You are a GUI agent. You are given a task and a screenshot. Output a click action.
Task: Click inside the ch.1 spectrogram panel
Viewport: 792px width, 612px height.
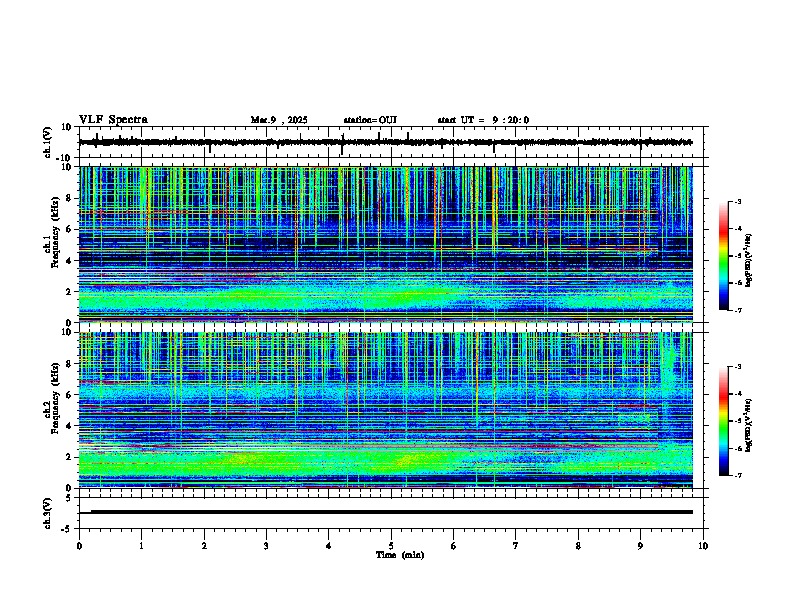[x=385, y=244]
